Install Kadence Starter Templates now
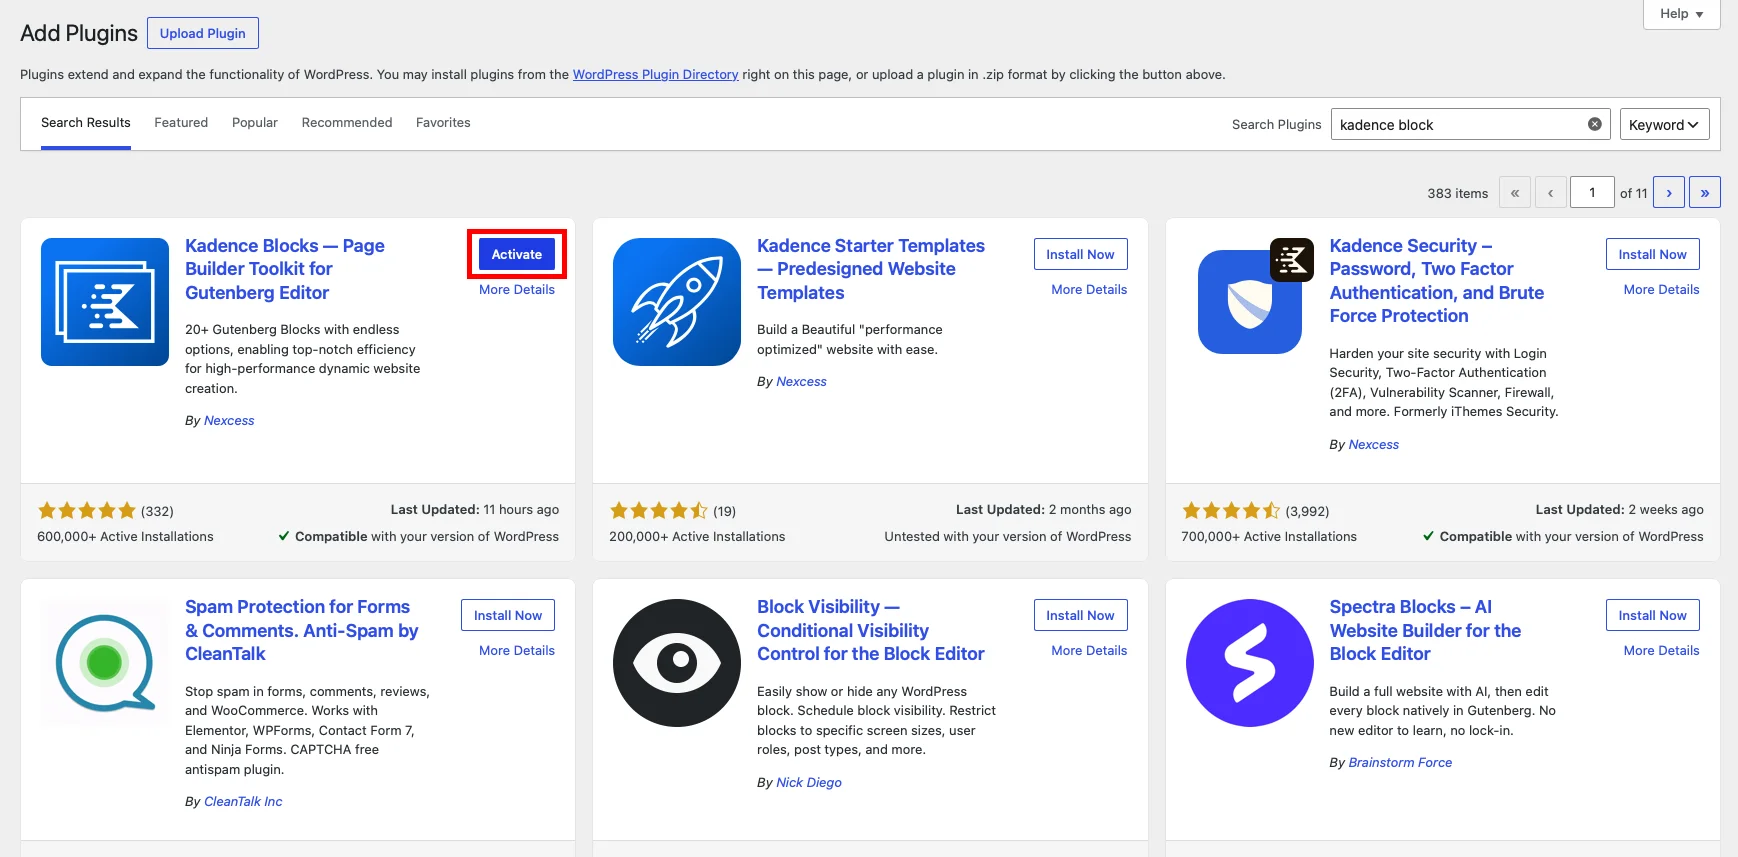 pos(1080,254)
